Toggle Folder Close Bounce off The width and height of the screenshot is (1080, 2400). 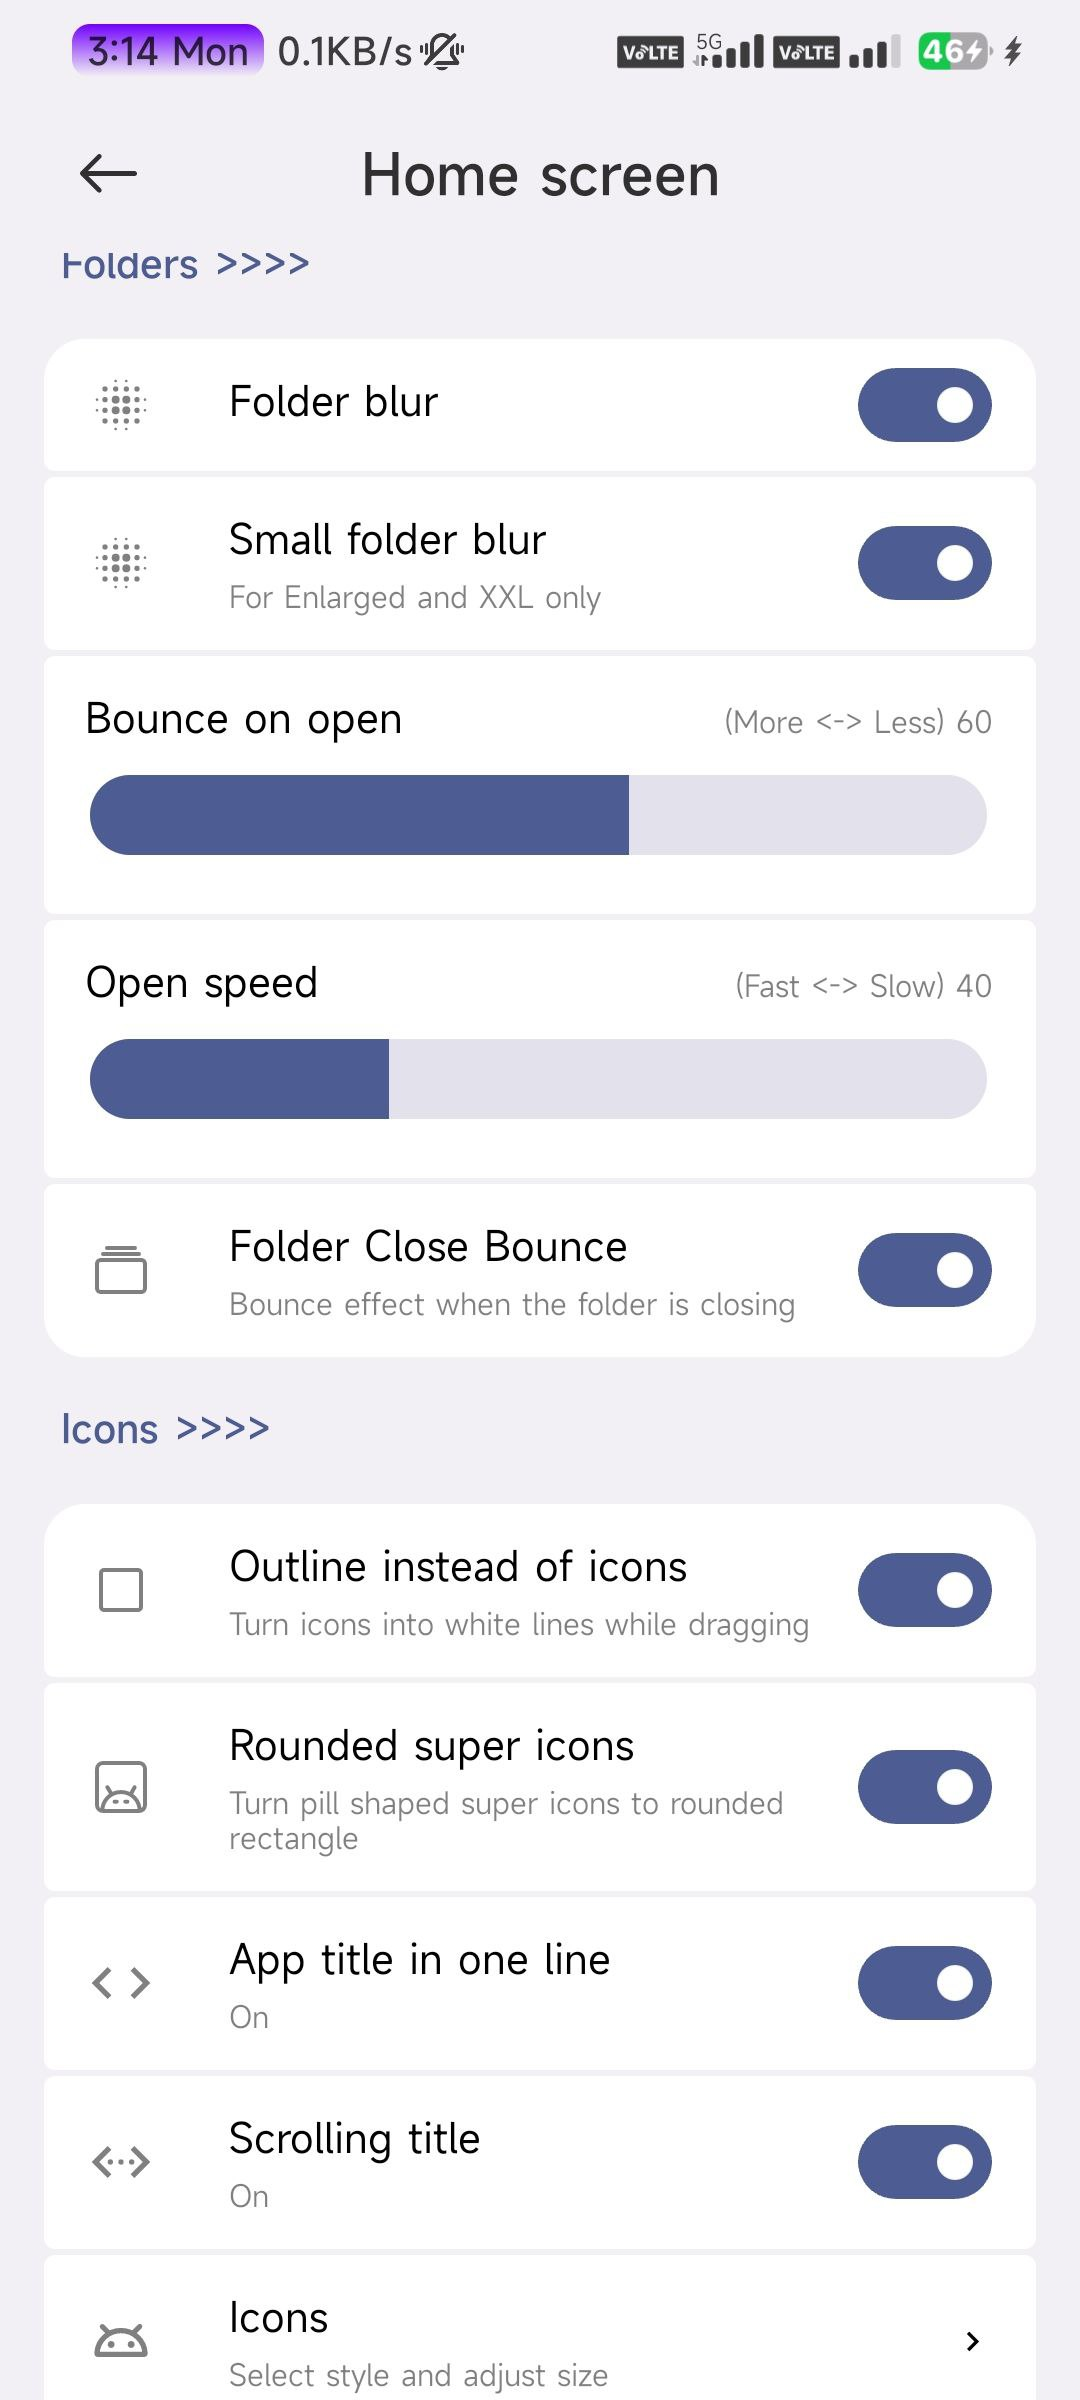(x=925, y=1270)
